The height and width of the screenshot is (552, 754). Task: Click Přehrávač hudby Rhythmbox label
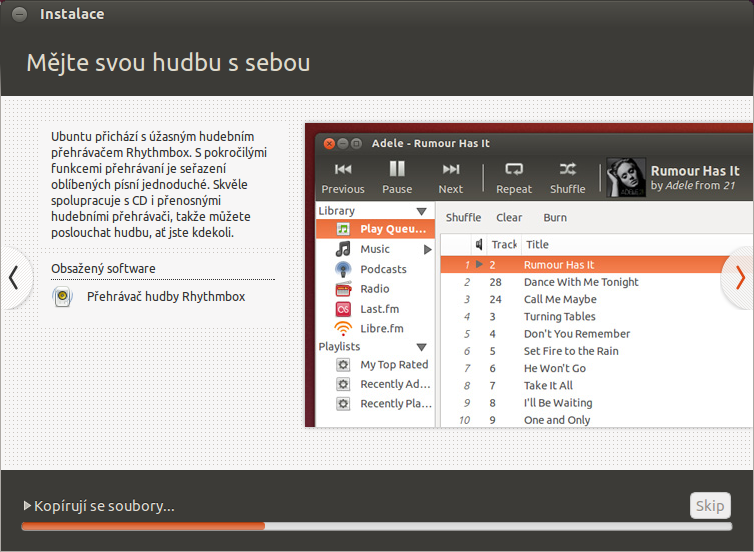166,297
